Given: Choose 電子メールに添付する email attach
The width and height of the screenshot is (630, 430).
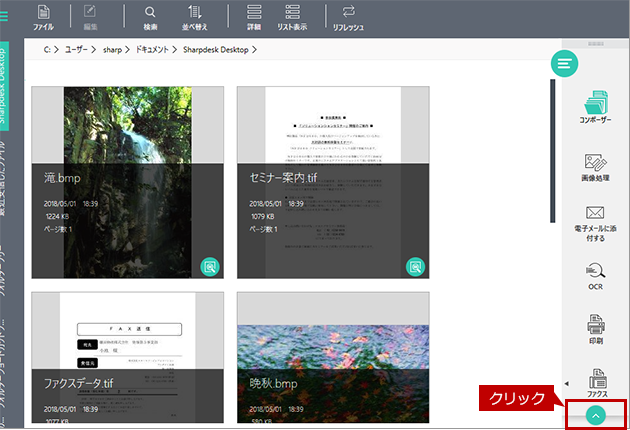Looking at the screenshot, I should pyautogui.click(x=595, y=224).
